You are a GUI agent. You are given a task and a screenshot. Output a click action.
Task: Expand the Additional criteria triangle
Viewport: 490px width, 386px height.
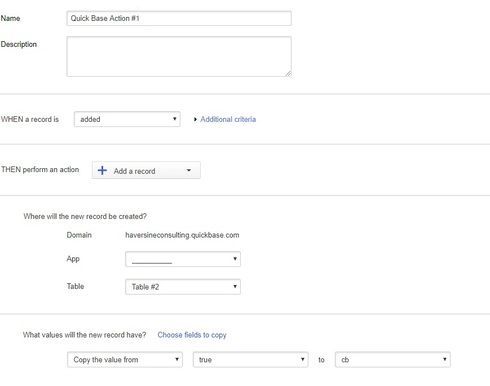[195, 119]
